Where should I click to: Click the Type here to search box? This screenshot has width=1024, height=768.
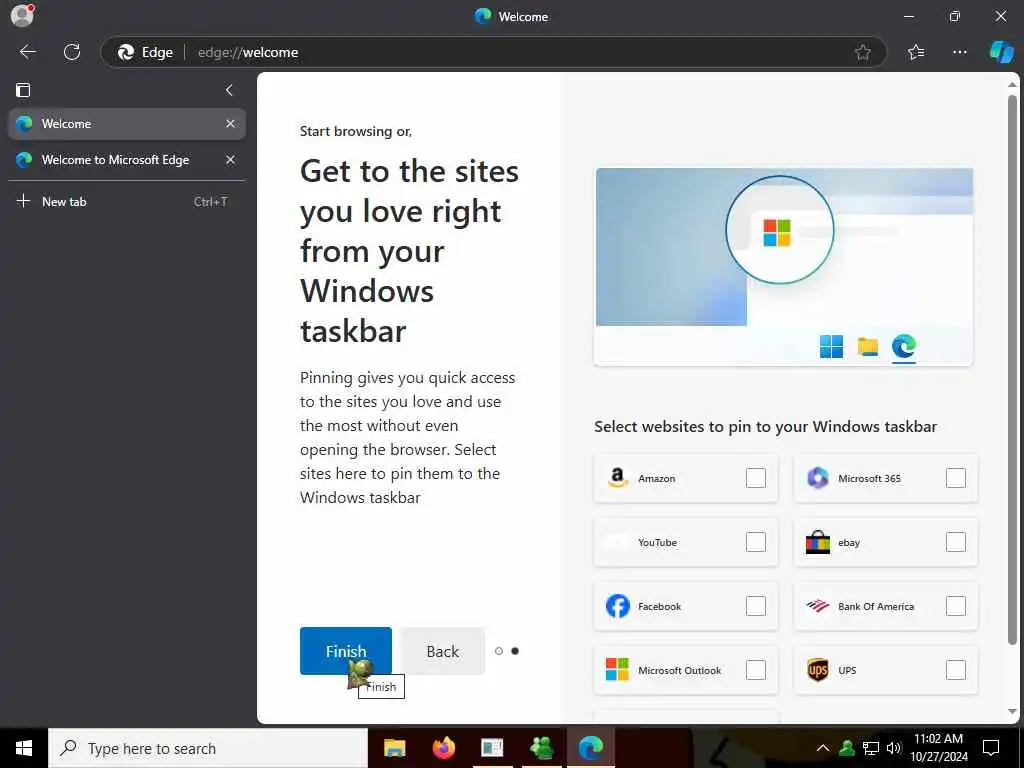click(x=208, y=748)
